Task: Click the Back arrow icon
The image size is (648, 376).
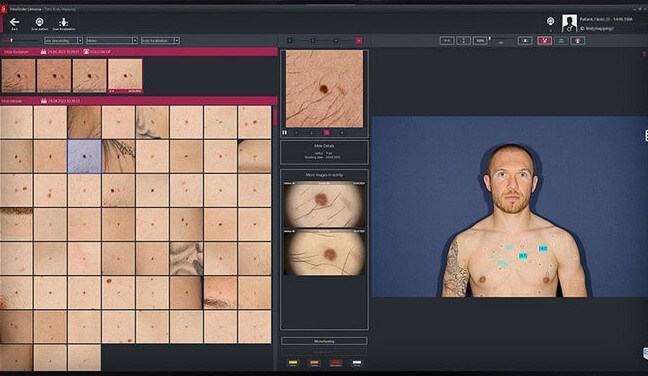Action: [14, 22]
